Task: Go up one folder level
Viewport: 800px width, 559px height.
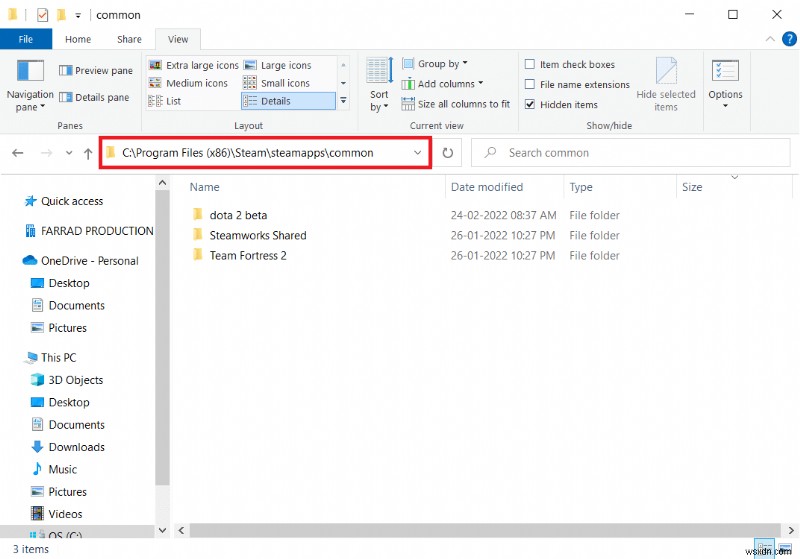Action: point(88,153)
